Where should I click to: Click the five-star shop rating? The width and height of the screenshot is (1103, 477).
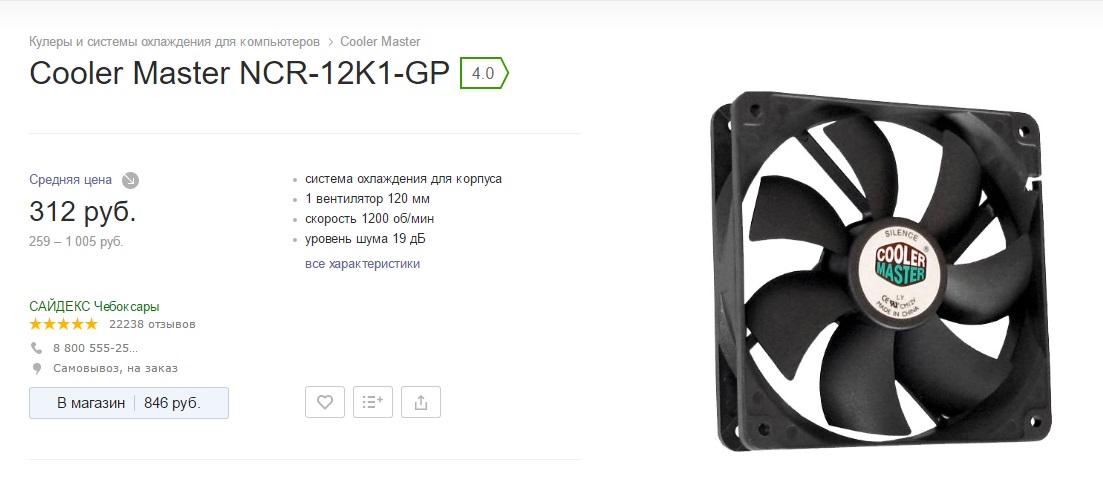tap(63, 324)
